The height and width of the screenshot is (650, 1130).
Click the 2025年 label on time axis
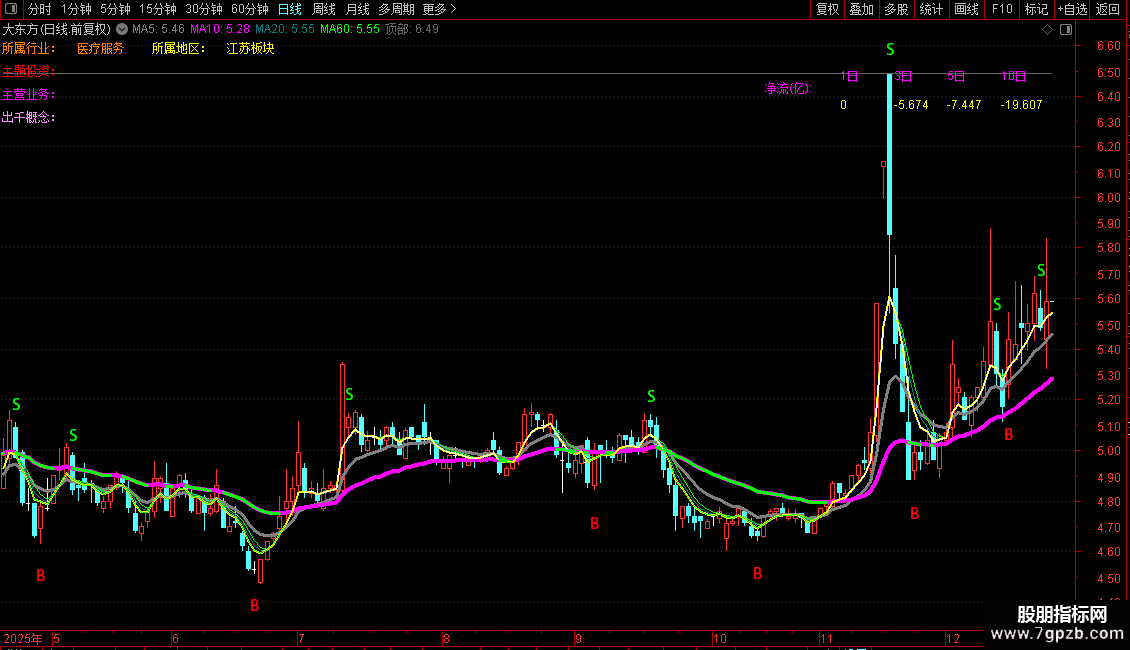pyautogui.click(x=22, y=639)
